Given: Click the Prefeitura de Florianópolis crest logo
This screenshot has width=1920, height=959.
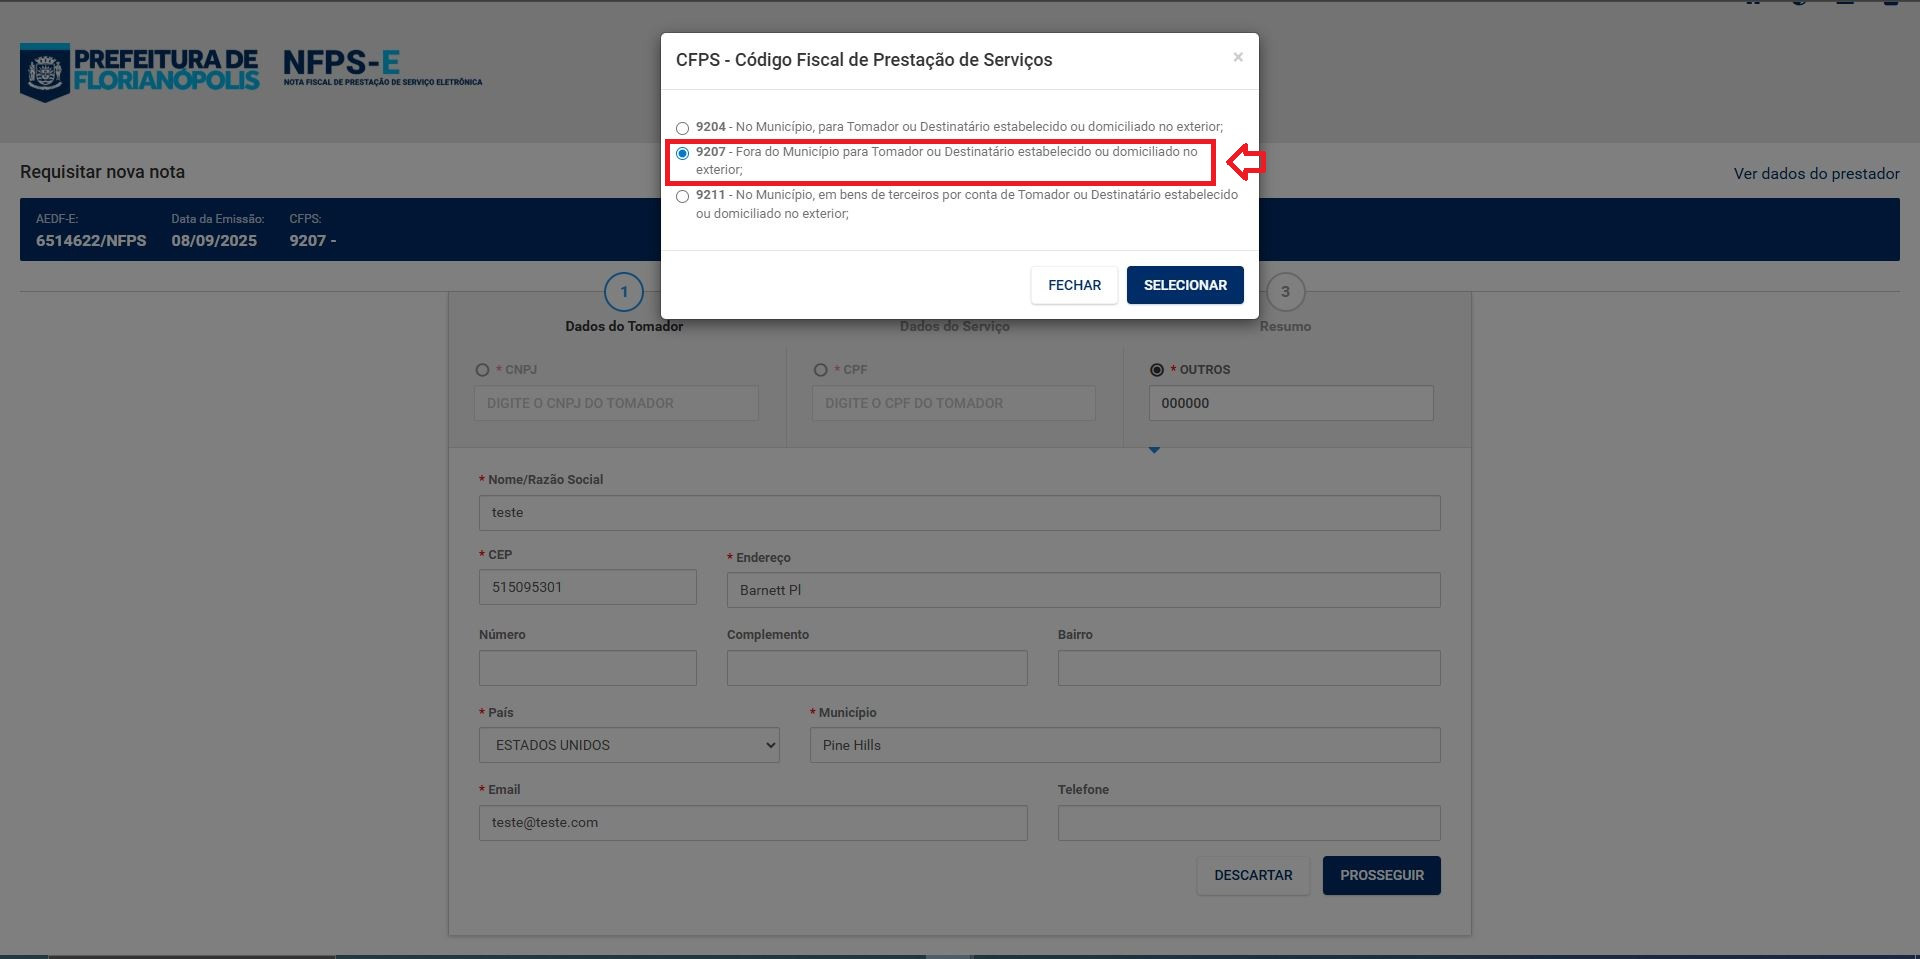Looking at the screenshot, I should tap(45, 72).
